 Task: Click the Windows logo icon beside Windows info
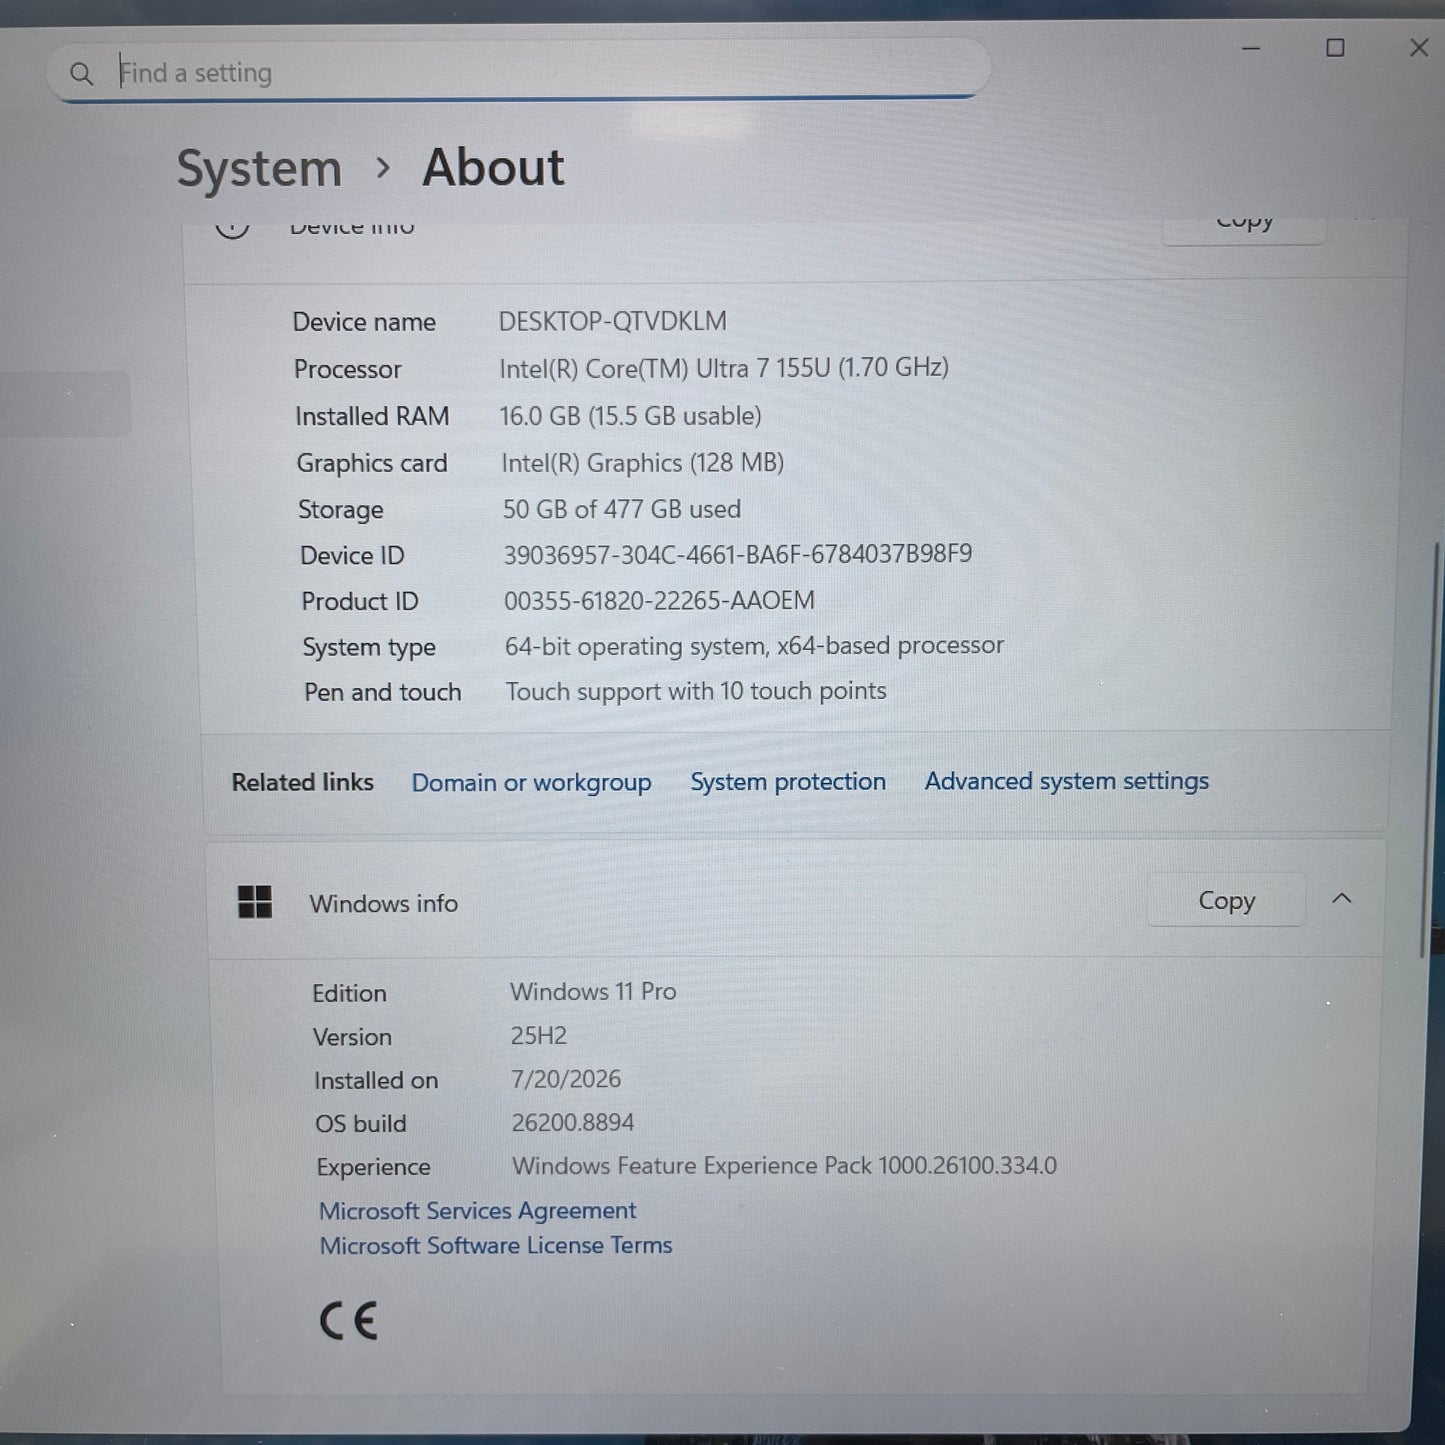click(x=255, y=902)
